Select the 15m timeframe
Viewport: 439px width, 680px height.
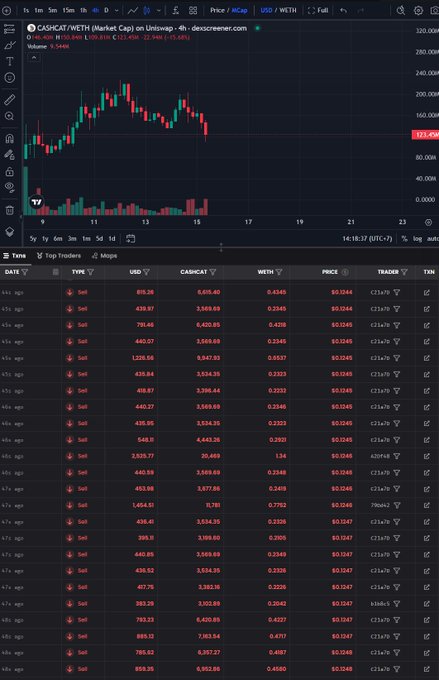pos(68,10)
